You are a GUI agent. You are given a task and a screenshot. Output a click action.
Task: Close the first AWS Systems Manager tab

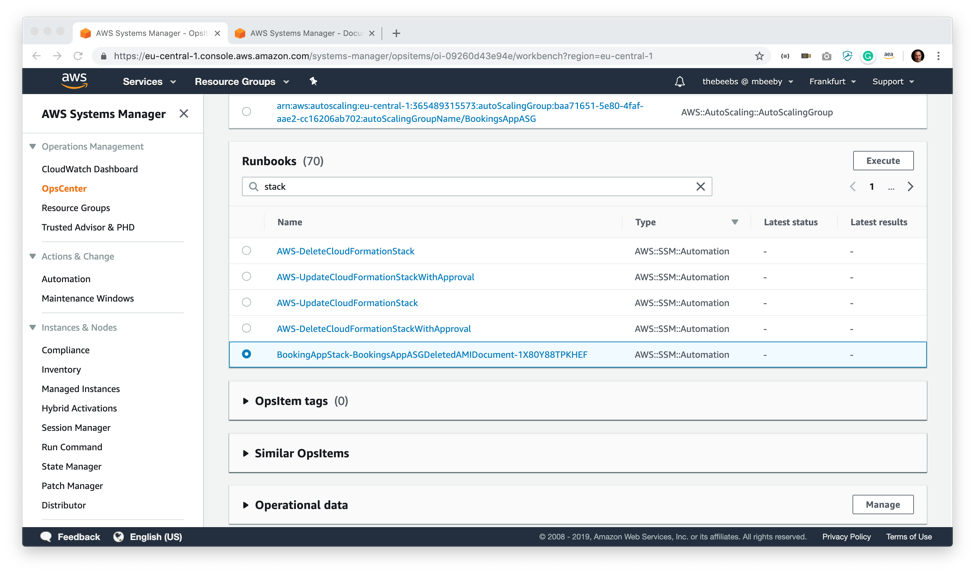coord(217,34)
